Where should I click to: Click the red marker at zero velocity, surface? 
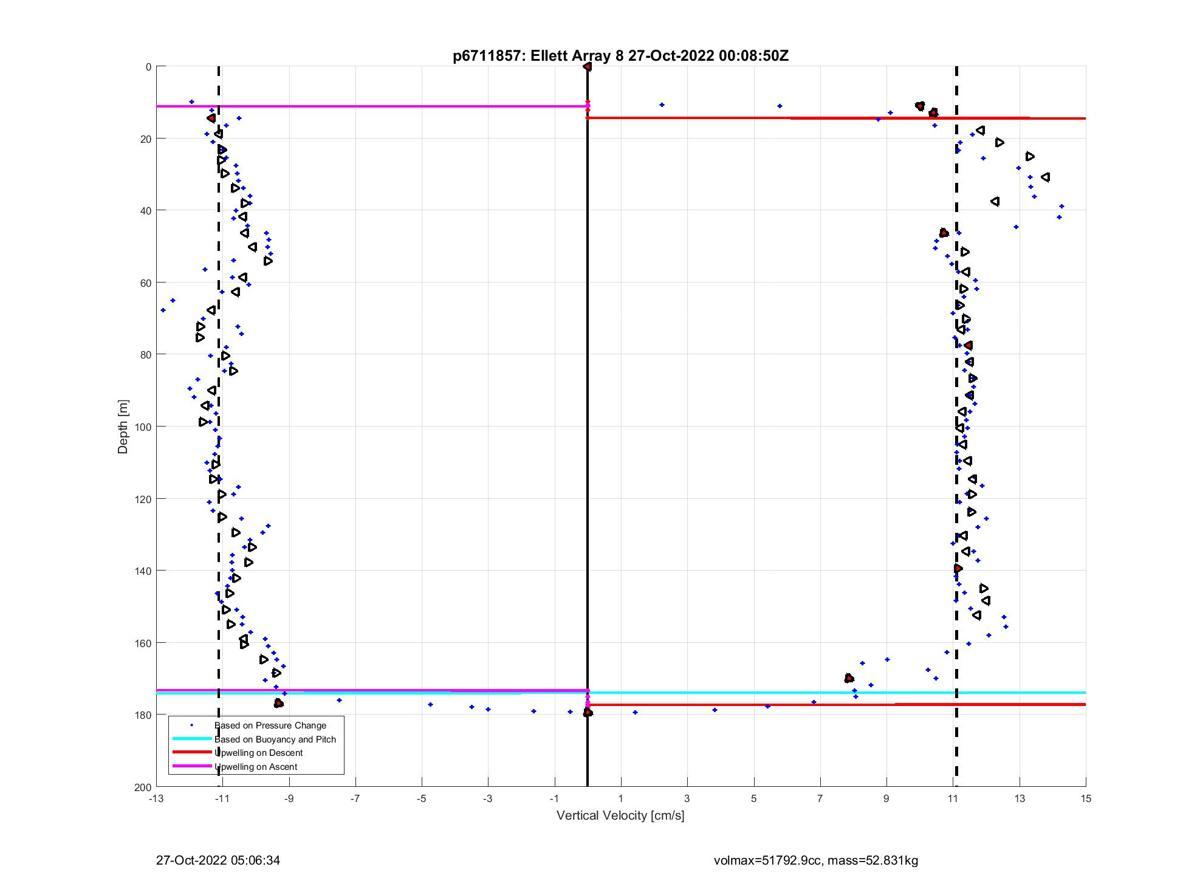coord(587,67)
